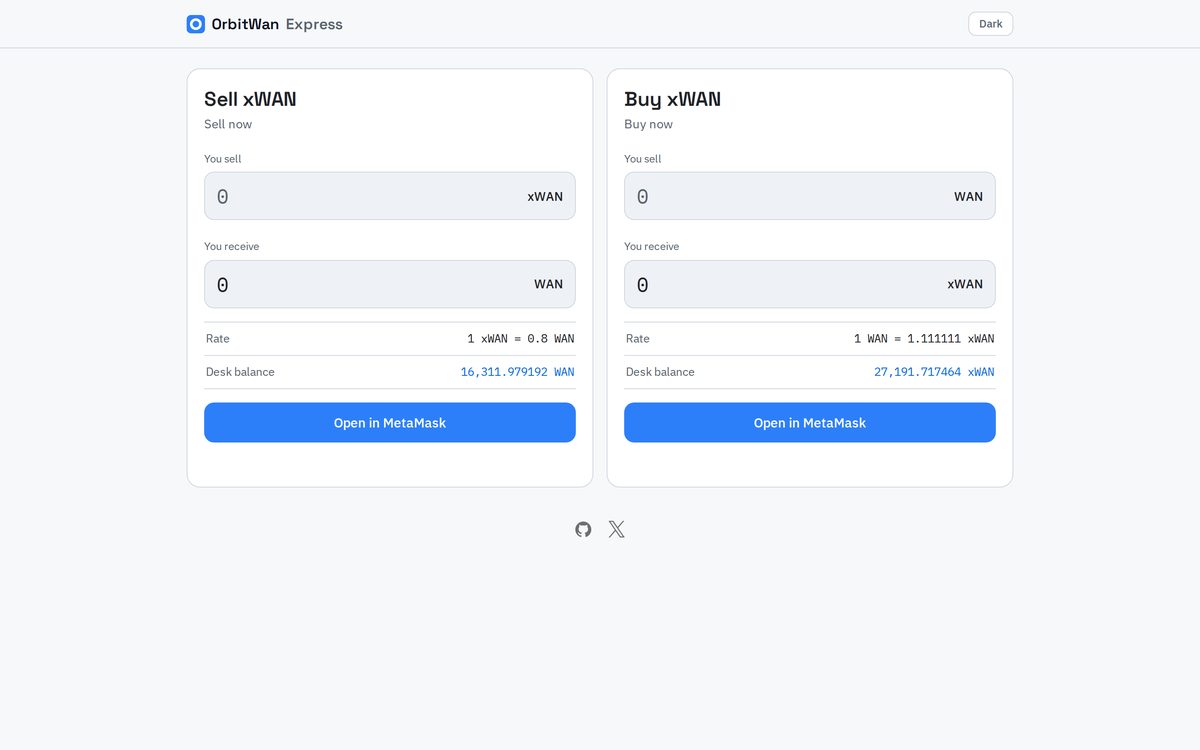1200x750 pixels.
Task: Open the X (Twitter) icon link
Action: [x=617, y=529]
